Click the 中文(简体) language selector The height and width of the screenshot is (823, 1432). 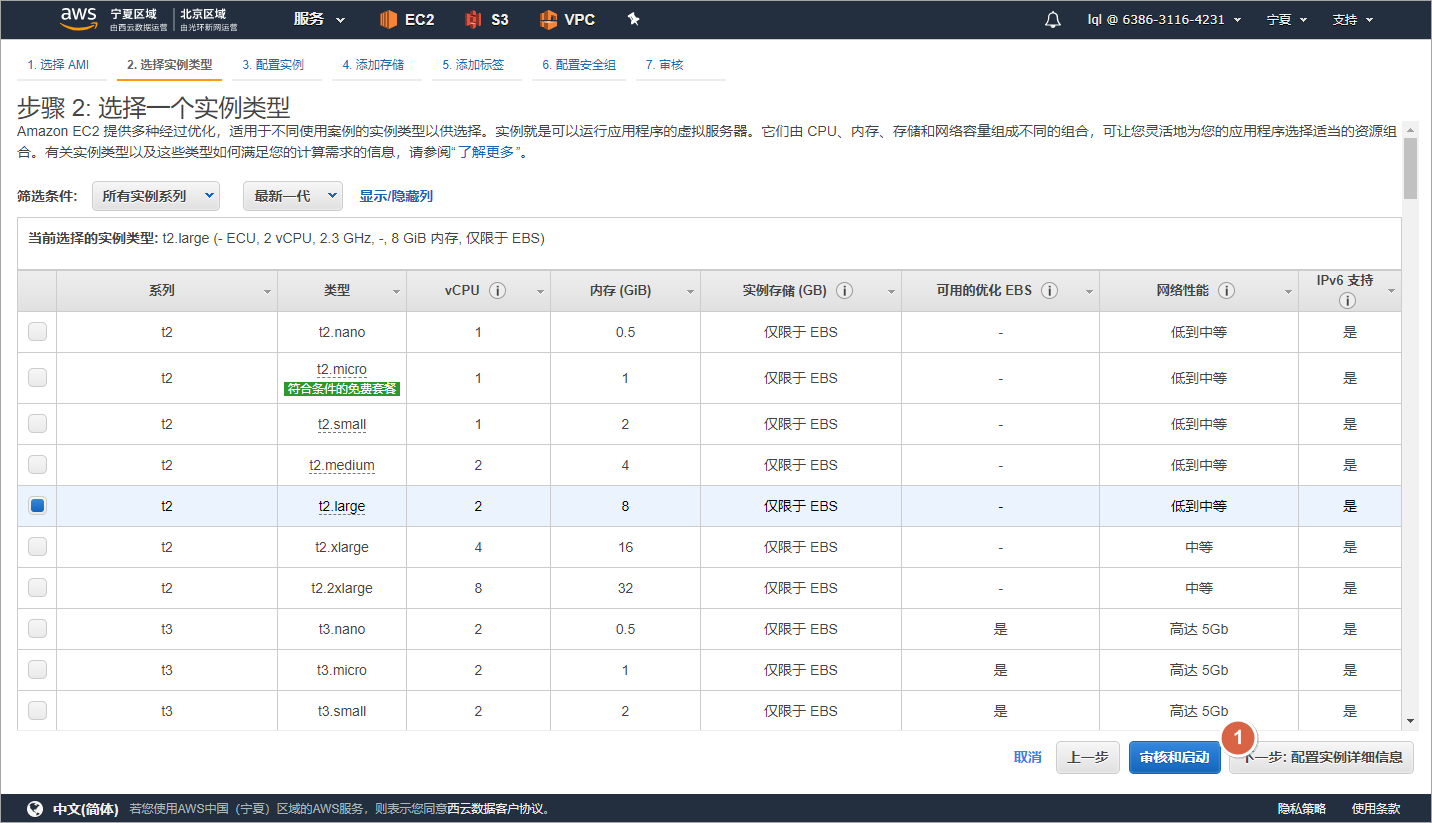[85, 809]
